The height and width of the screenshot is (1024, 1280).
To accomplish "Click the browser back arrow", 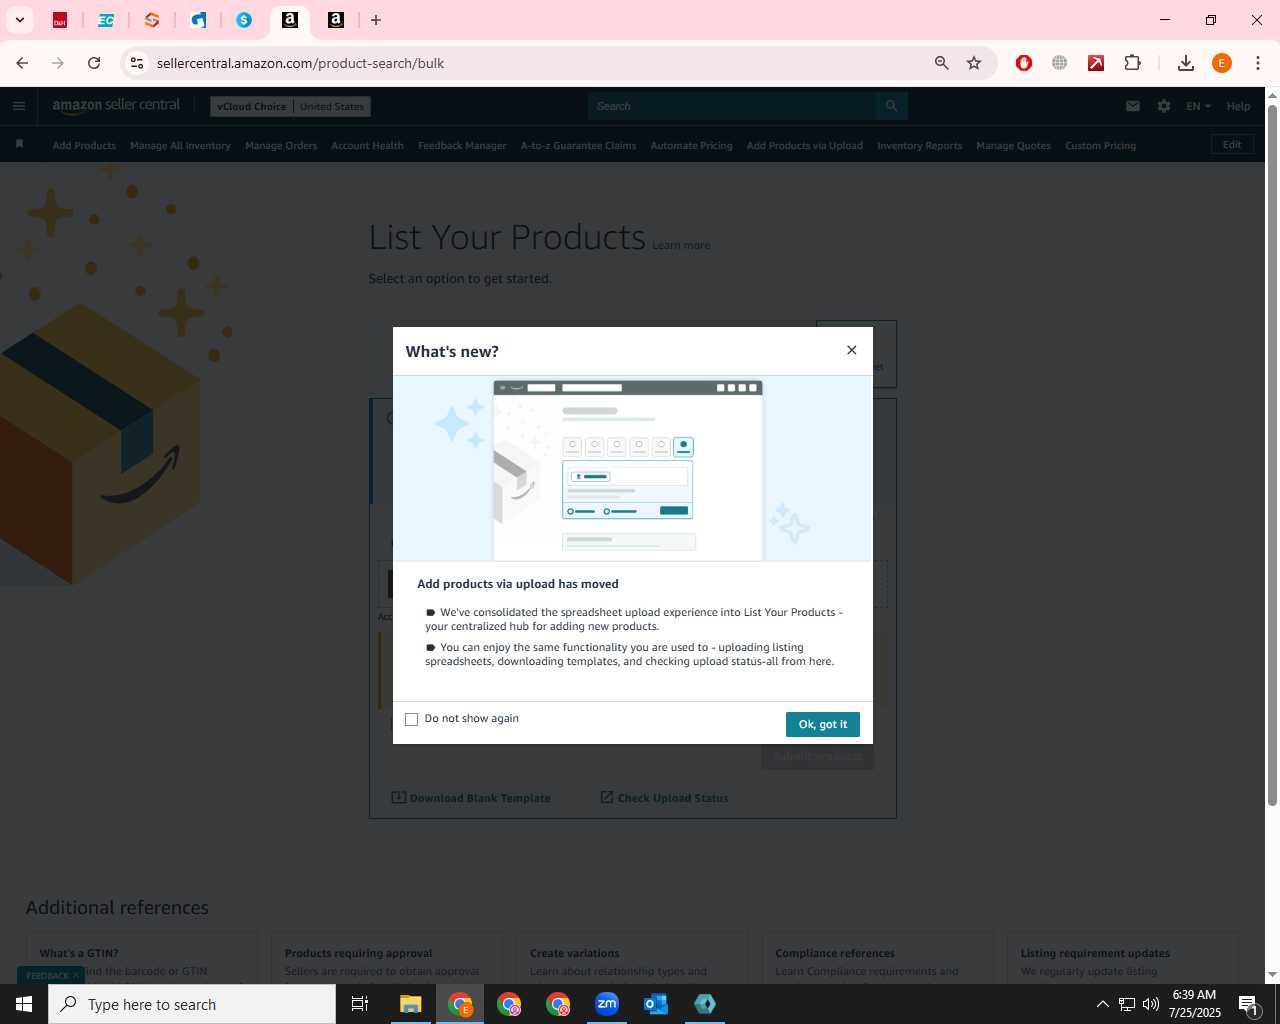I will (x=22, y=63).
